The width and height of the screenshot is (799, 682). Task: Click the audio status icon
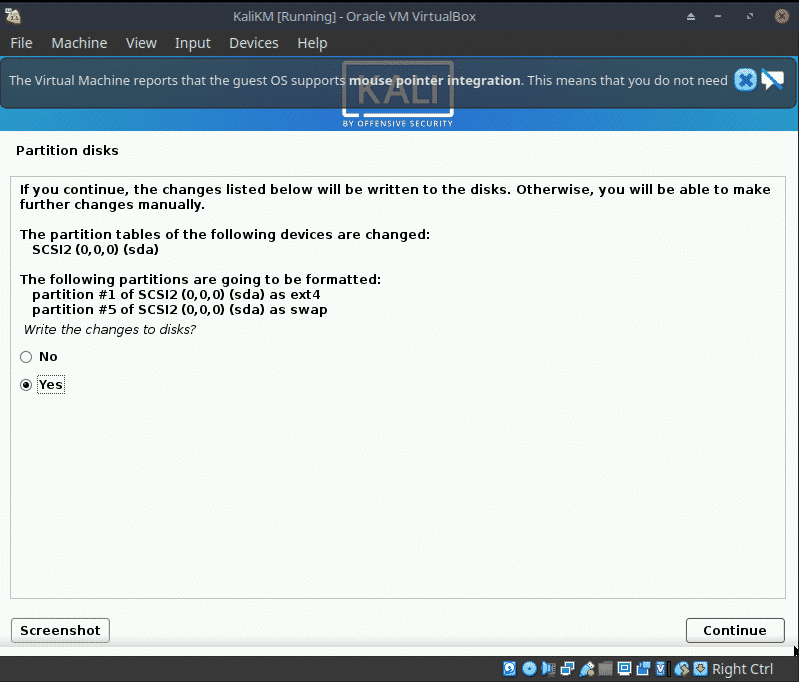548,668
